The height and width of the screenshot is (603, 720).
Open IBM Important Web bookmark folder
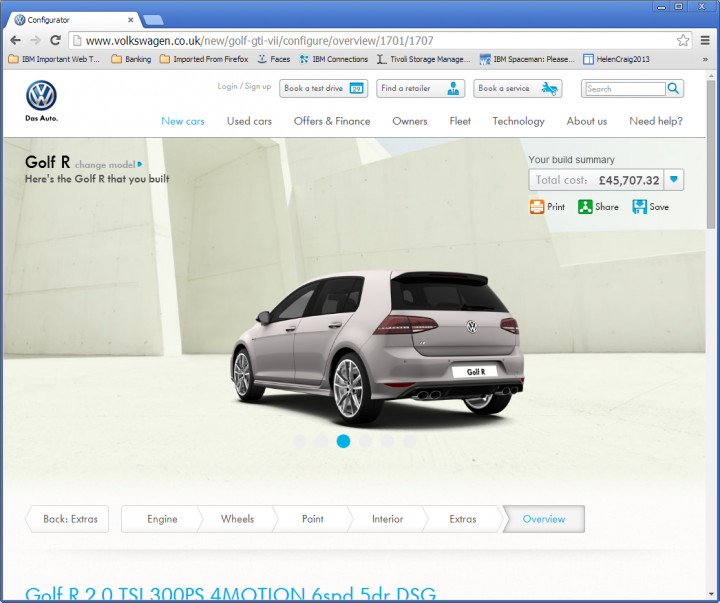(54, 59)
